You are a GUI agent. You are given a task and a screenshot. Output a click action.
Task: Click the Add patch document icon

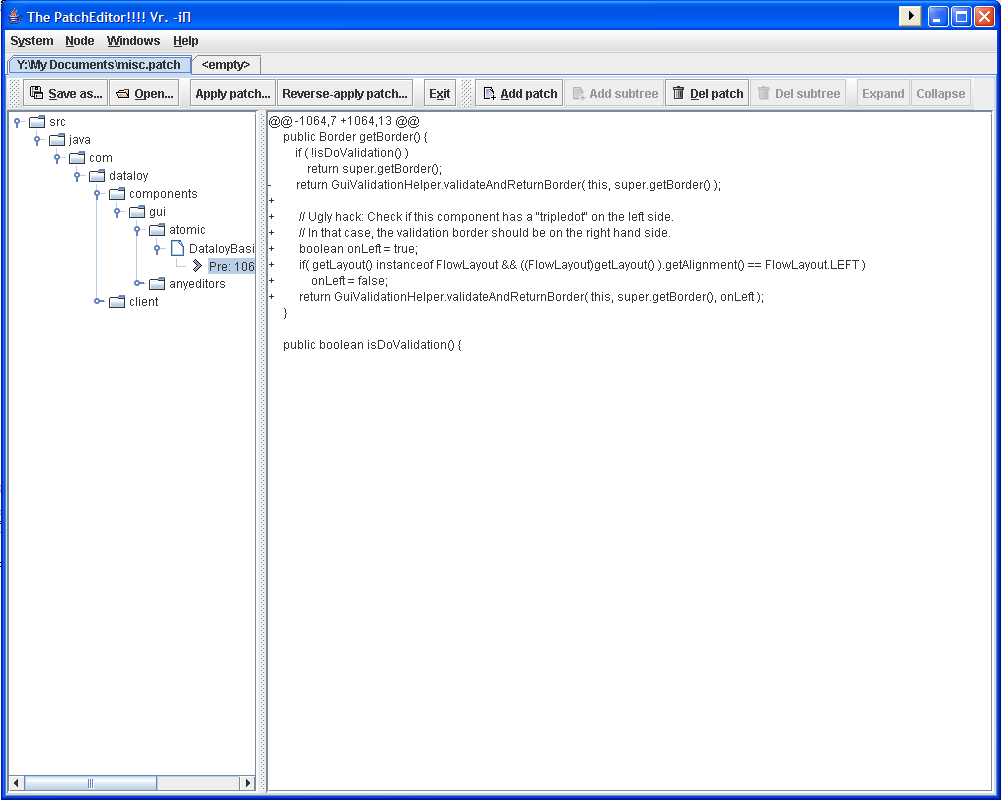(489, 93)
